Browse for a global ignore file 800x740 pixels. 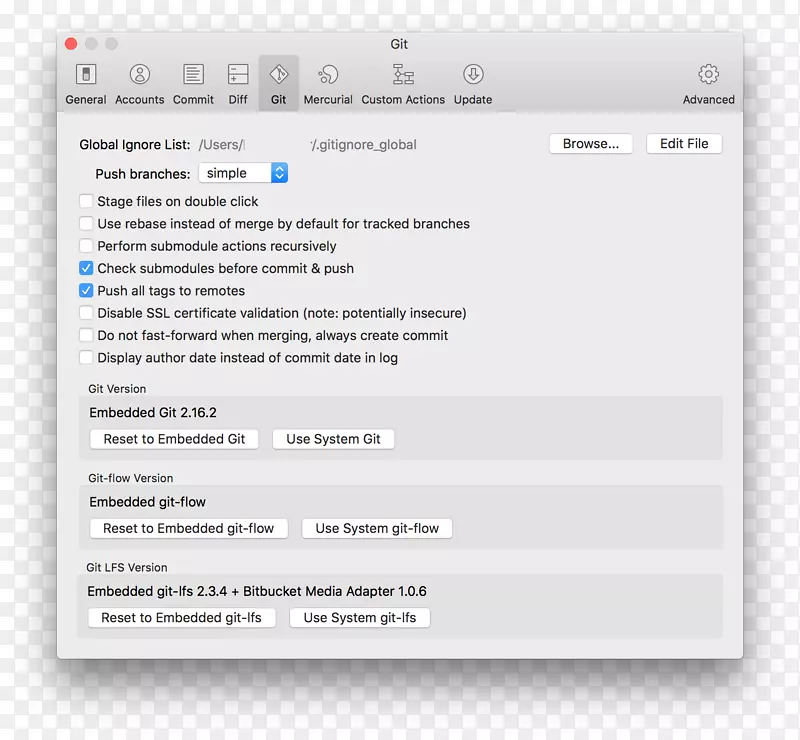click(591, 143)
